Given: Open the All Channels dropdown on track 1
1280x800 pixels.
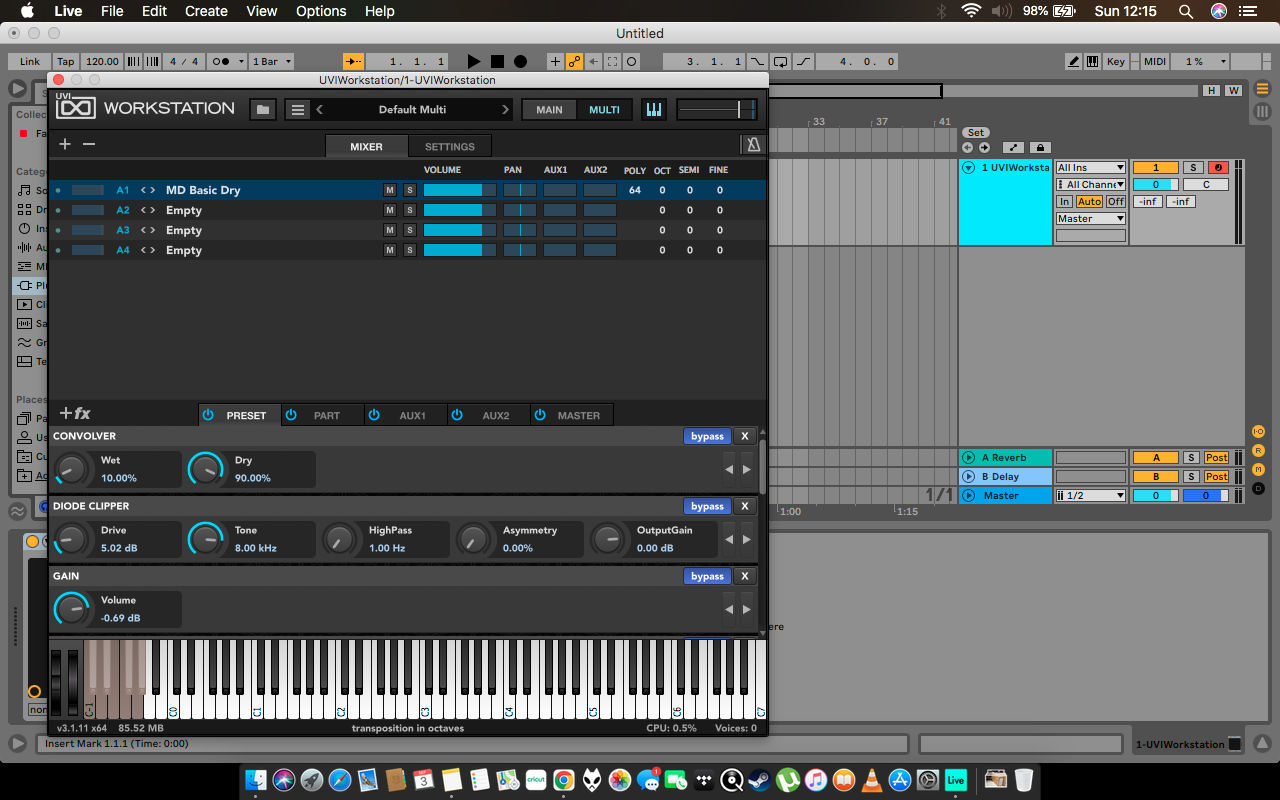Looking at the screenshot, I should [x=1091, y=184].
